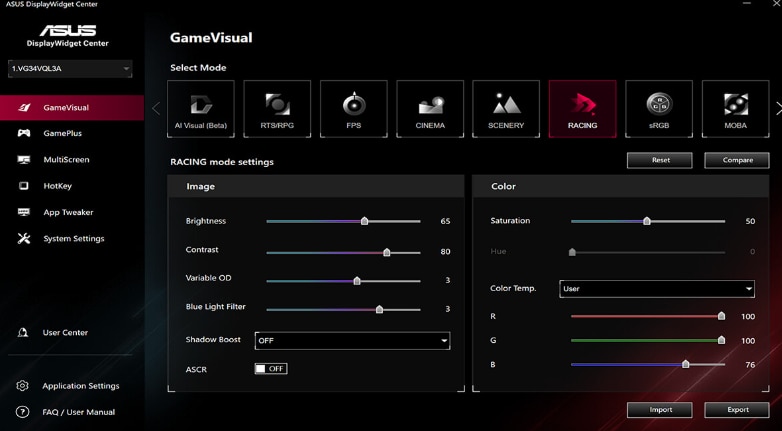
Task: Open the Shadow Boost dropdown
Action: pos(352,341)
